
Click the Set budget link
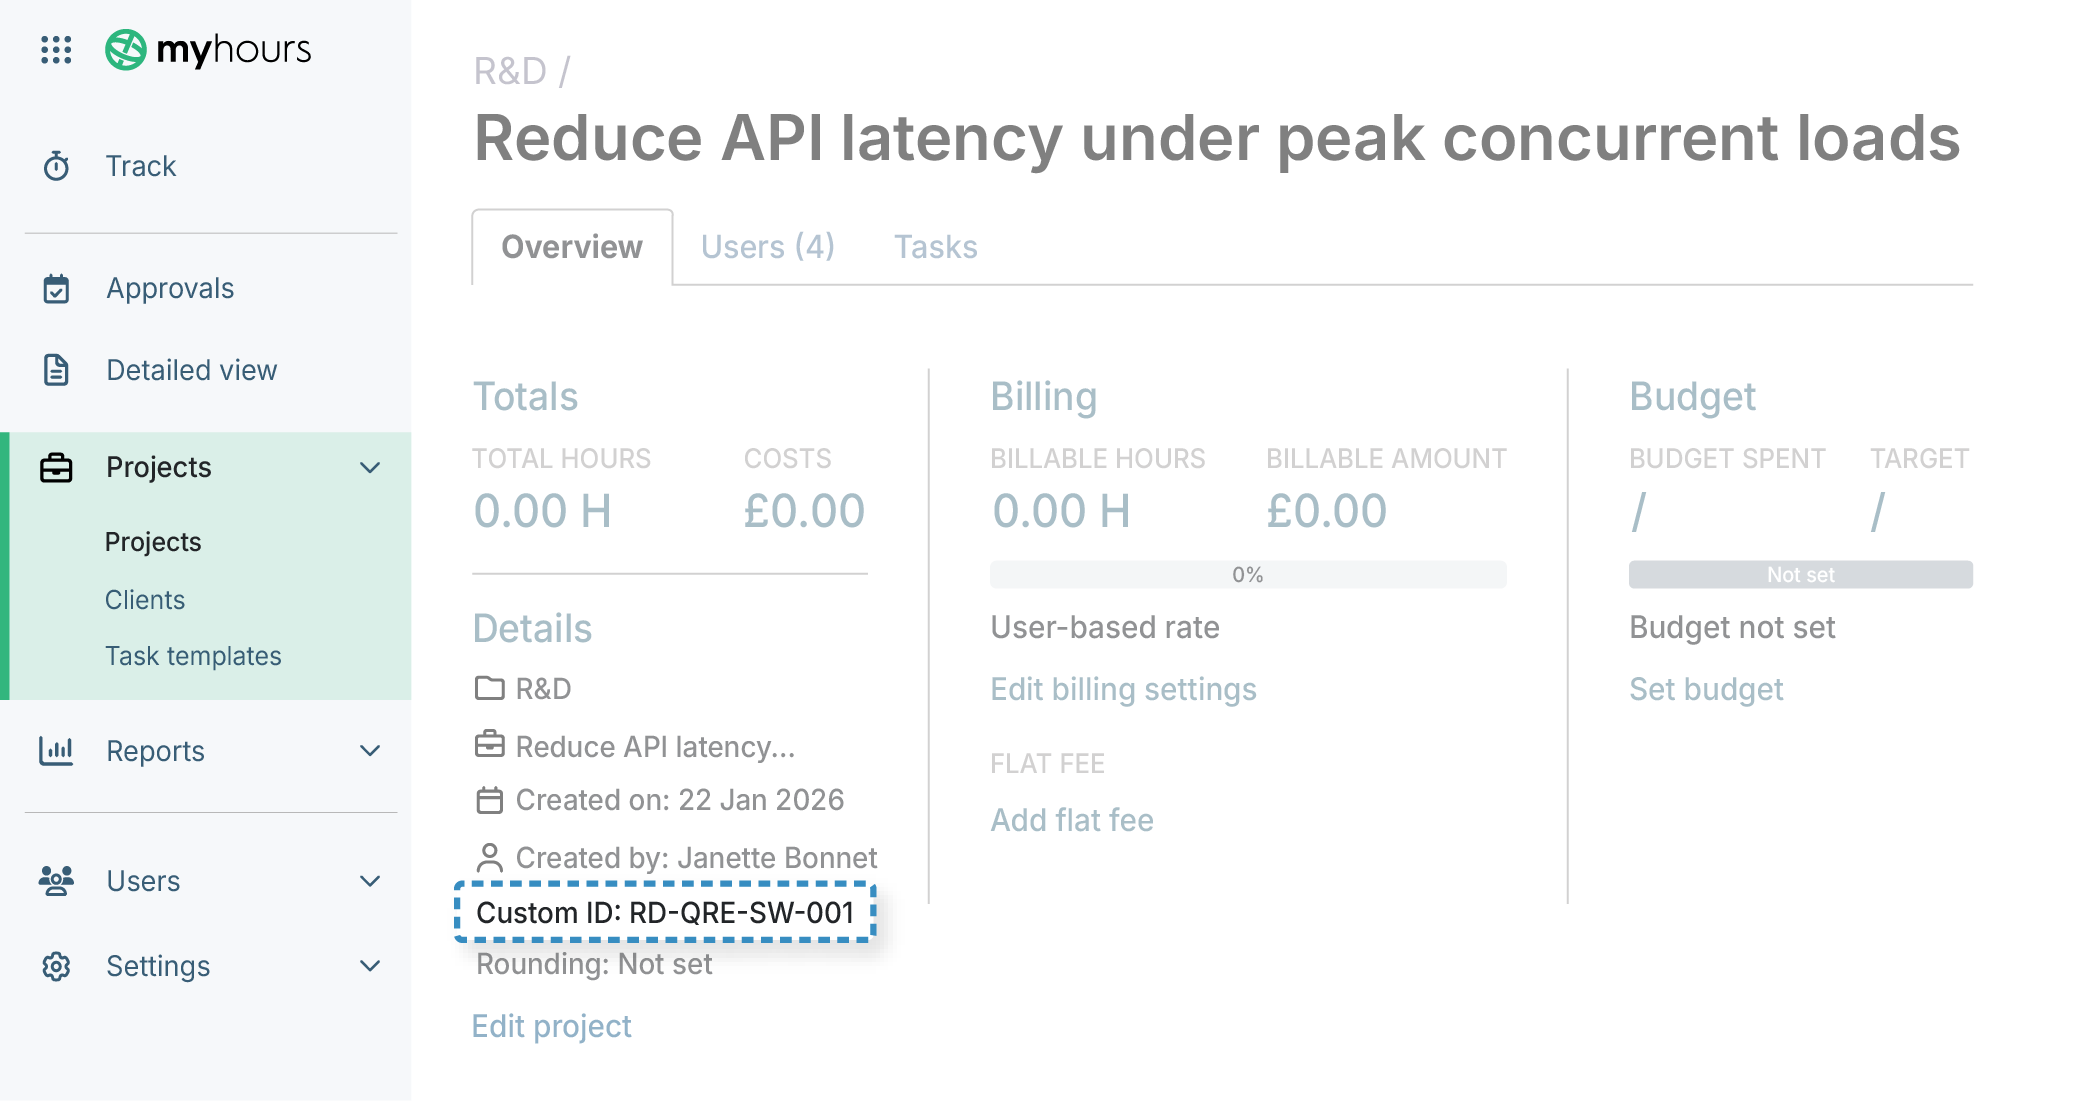(x=1705, y=689)
